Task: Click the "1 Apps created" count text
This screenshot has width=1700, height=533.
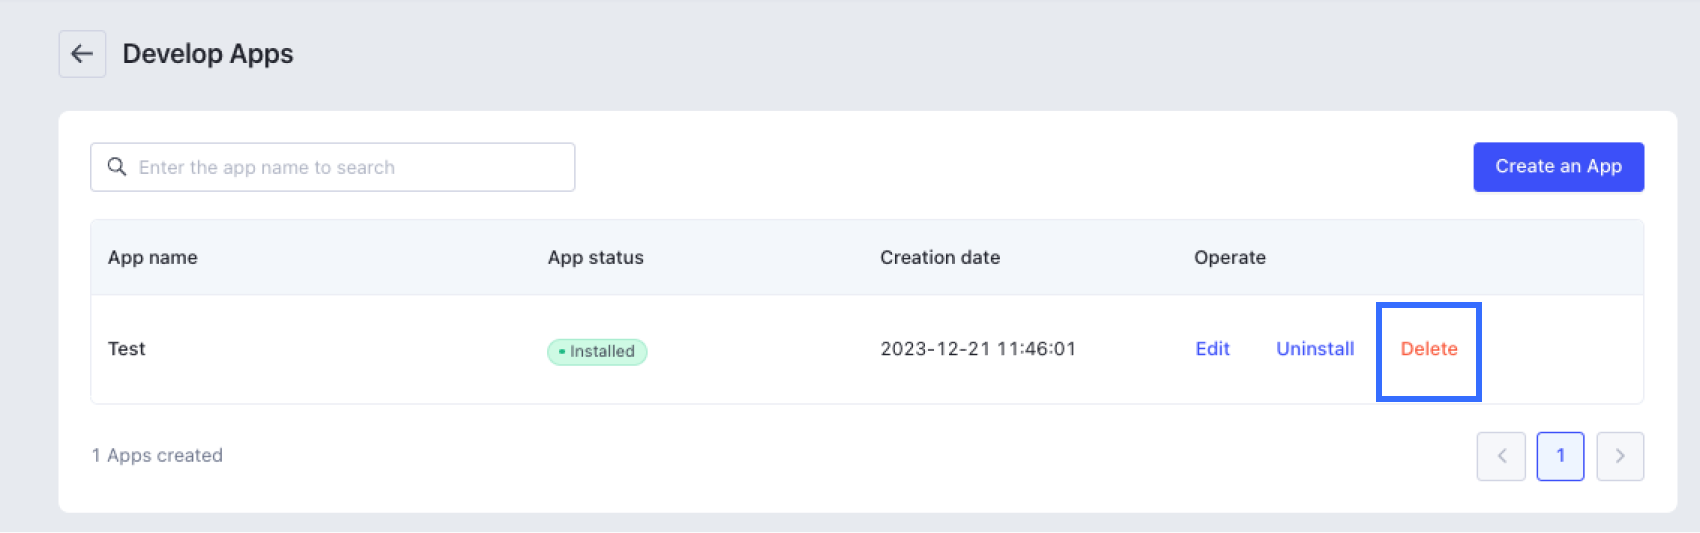Action: [157, 456]
